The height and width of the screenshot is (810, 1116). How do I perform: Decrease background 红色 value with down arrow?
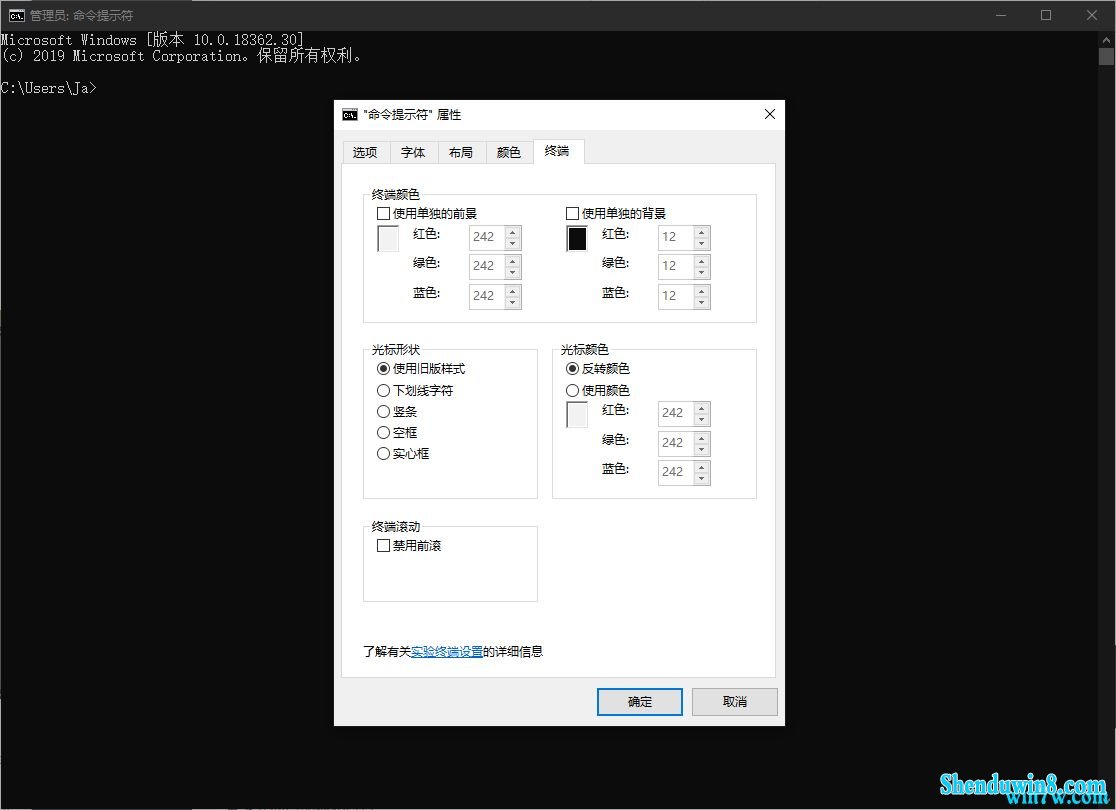(702, 243)
